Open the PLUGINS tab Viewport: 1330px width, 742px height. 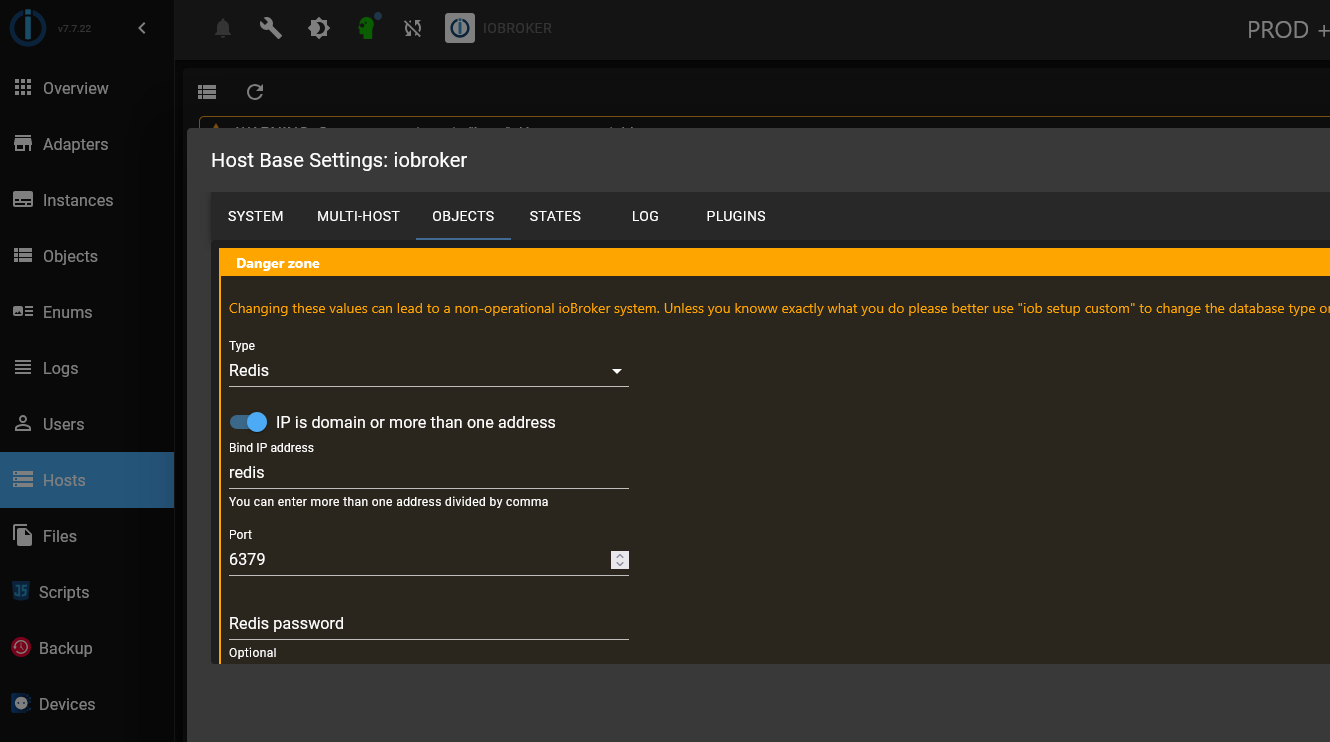click(736, 216)
